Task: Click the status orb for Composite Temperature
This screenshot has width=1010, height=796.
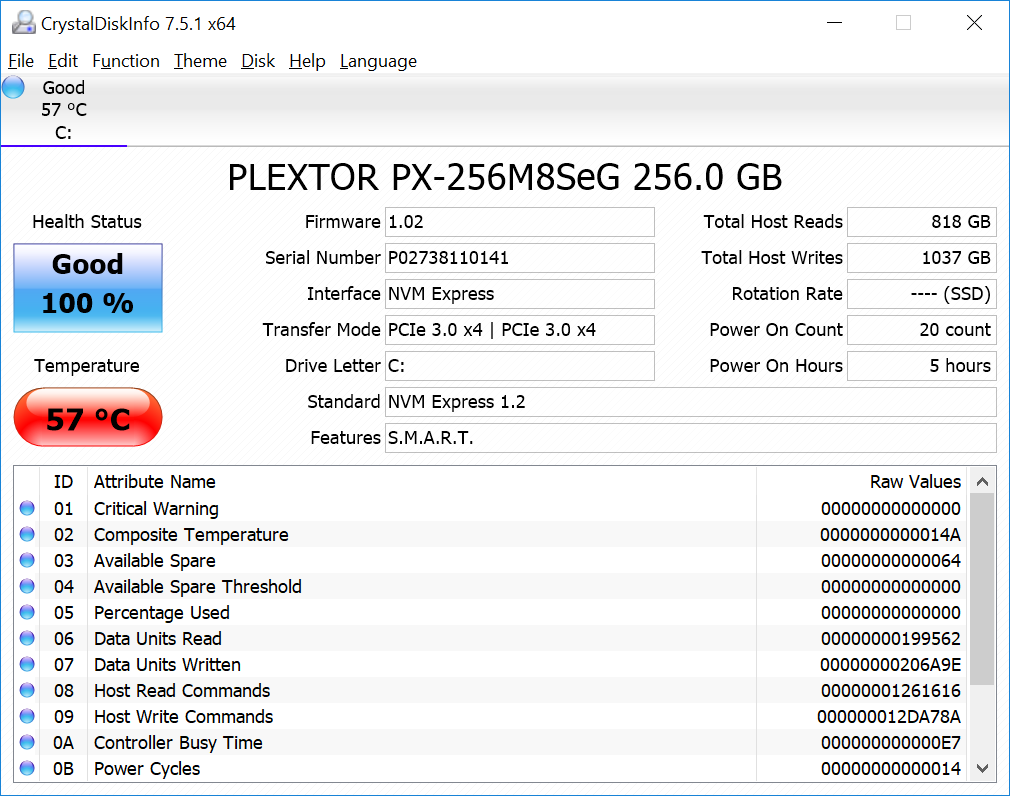Action: [x=27, y=534]
